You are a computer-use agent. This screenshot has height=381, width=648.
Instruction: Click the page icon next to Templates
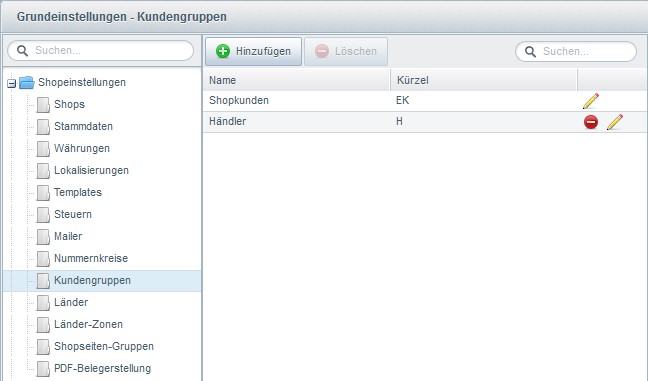tap(43, 193)
